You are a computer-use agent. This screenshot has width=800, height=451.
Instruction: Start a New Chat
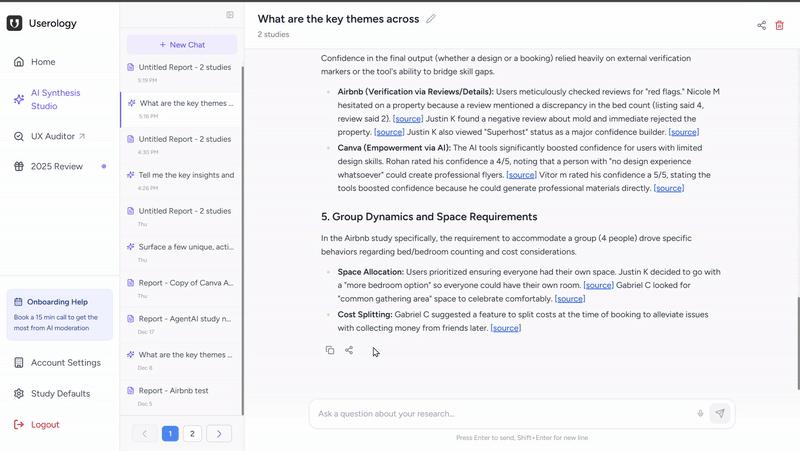click(182, 45)
